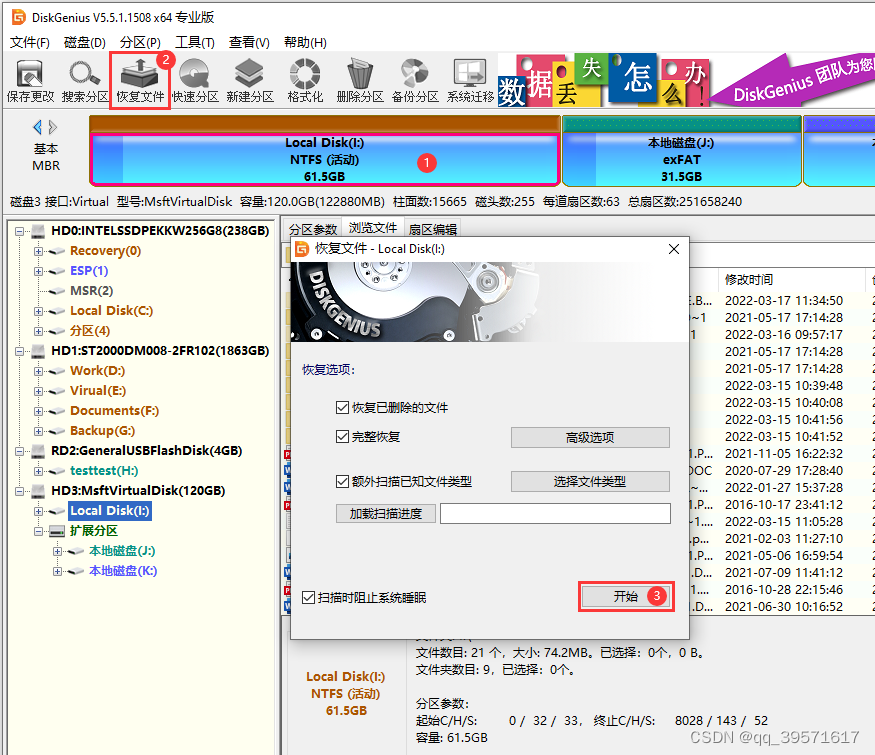The image size is (875, 755).
Task: Open the 磁盘(D) menu
Action: pos(84,42)
